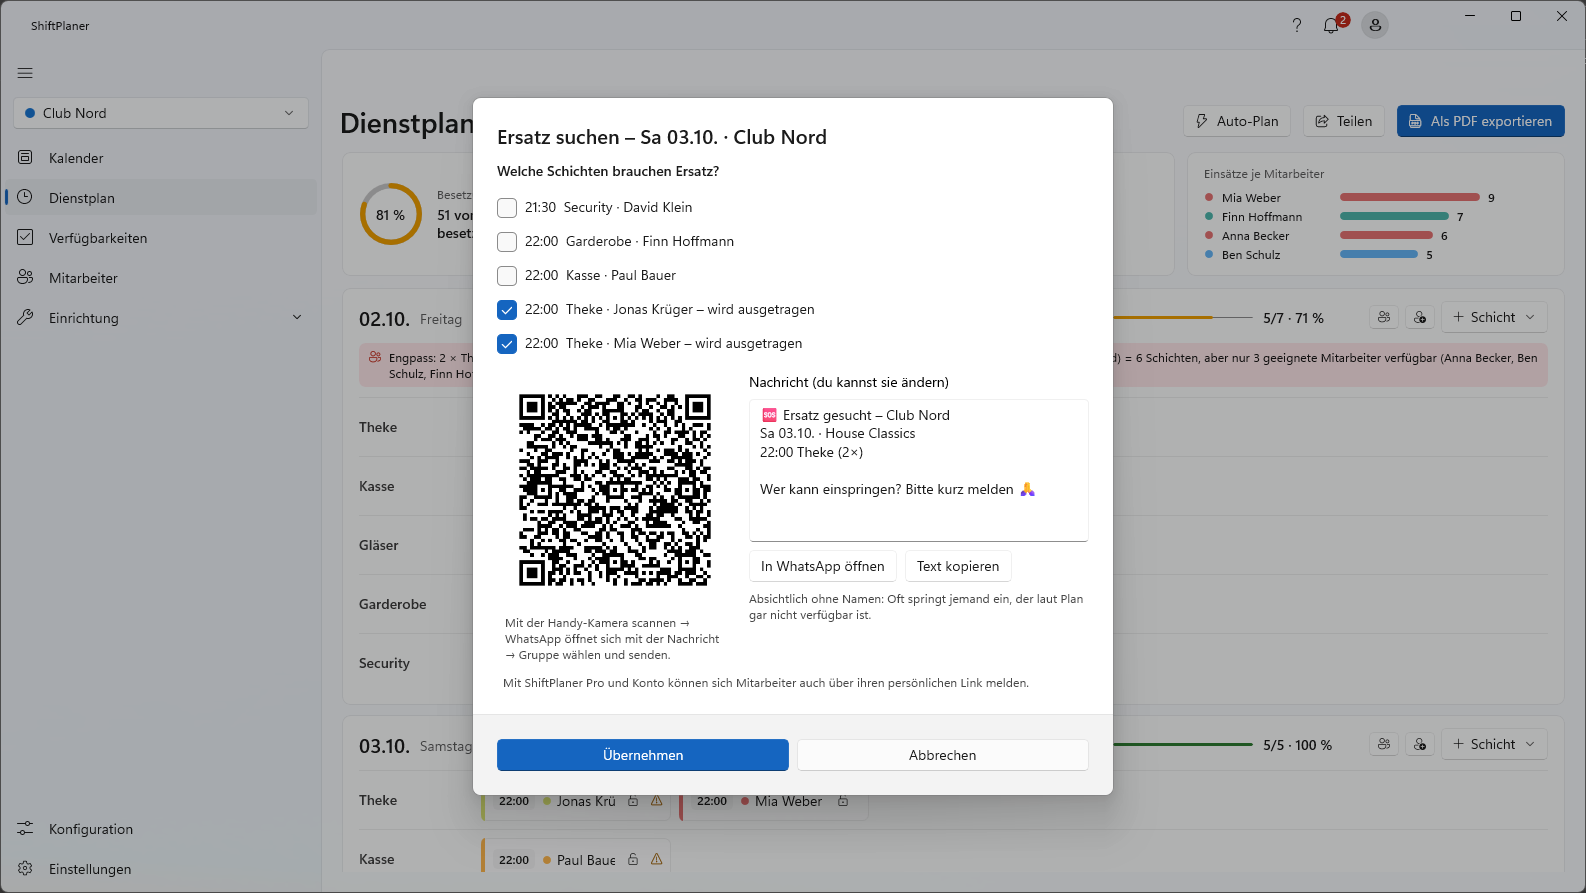The height and width of the screenshot is (893, 1586).
Task: Toggle the 21:30 Security David Klein checkbox
Action: click(x=507, y=207)
